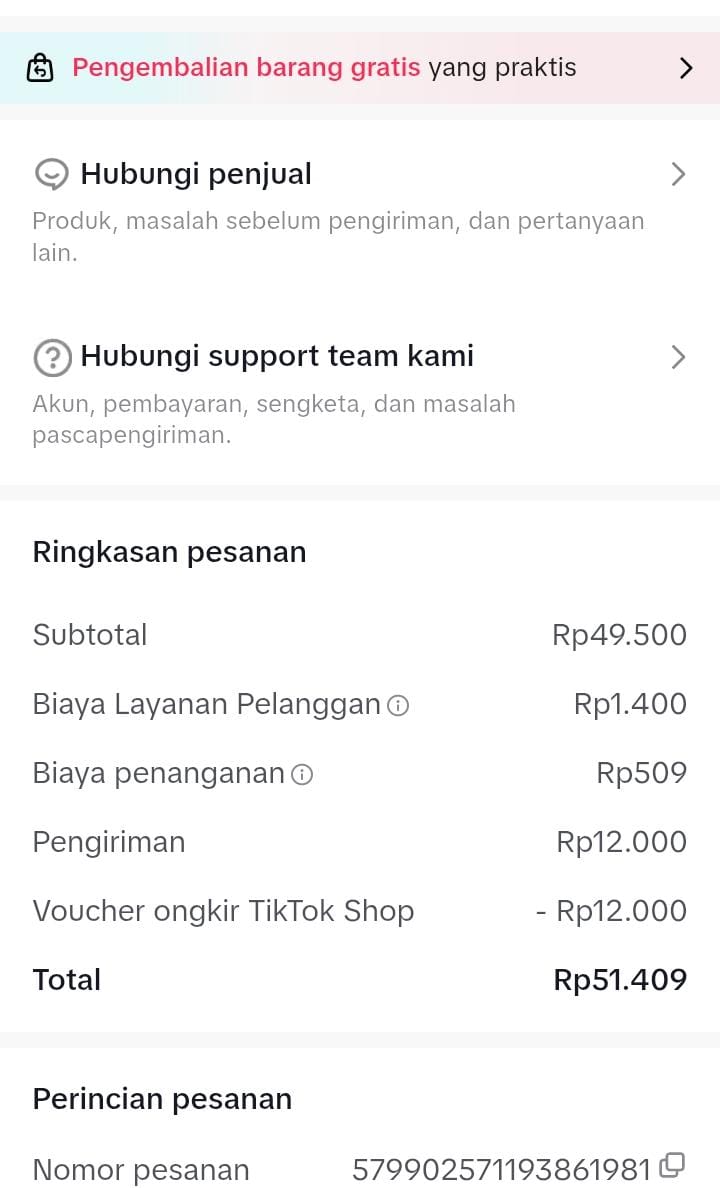
Task: Tap the free returns bag icon
Action: click(x=40, y=68)
